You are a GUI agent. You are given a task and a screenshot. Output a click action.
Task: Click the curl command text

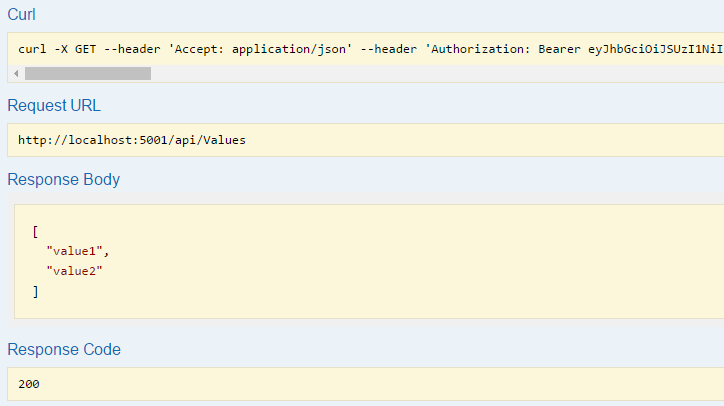point(370,49)
